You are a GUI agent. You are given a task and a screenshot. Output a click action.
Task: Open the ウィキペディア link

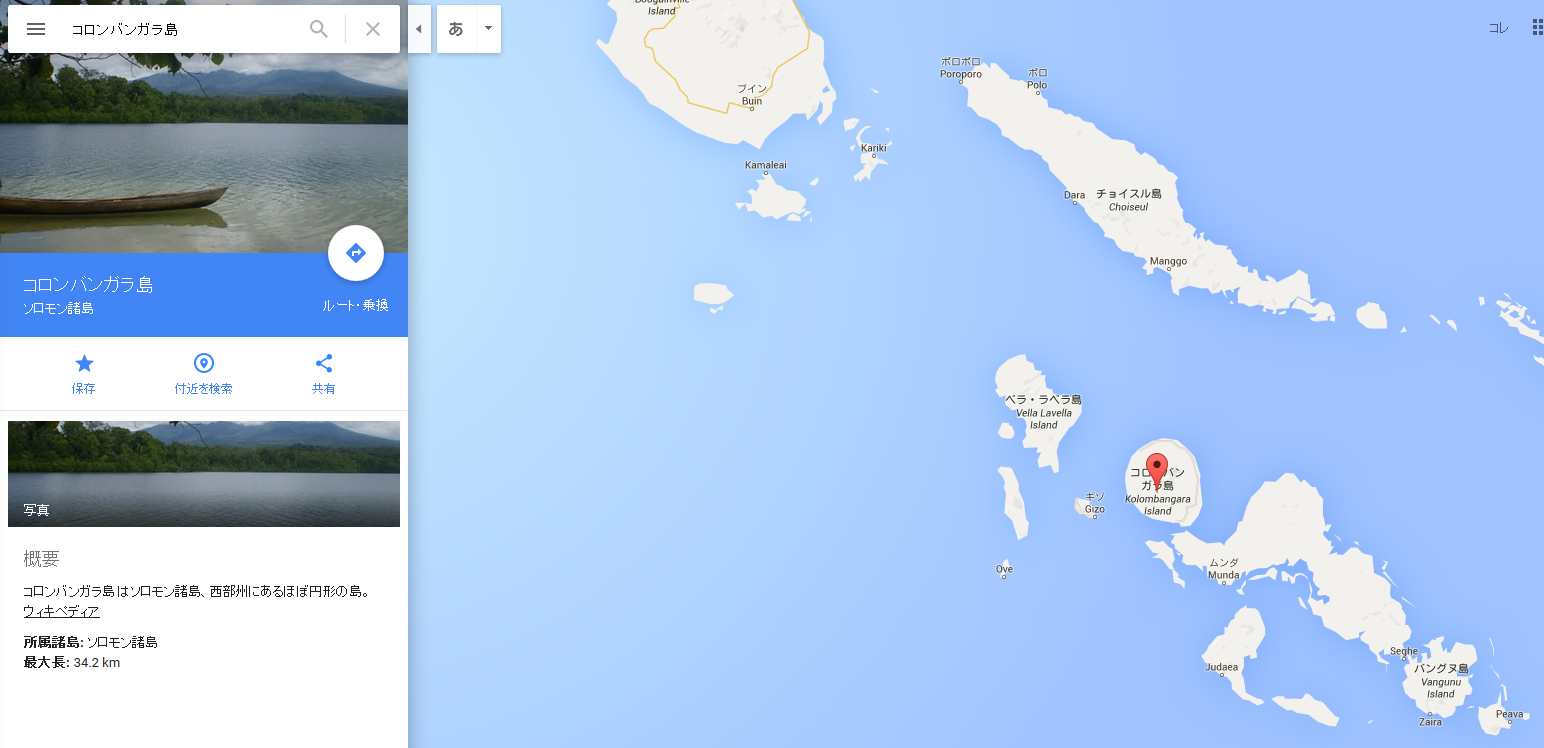click(61, 611)
